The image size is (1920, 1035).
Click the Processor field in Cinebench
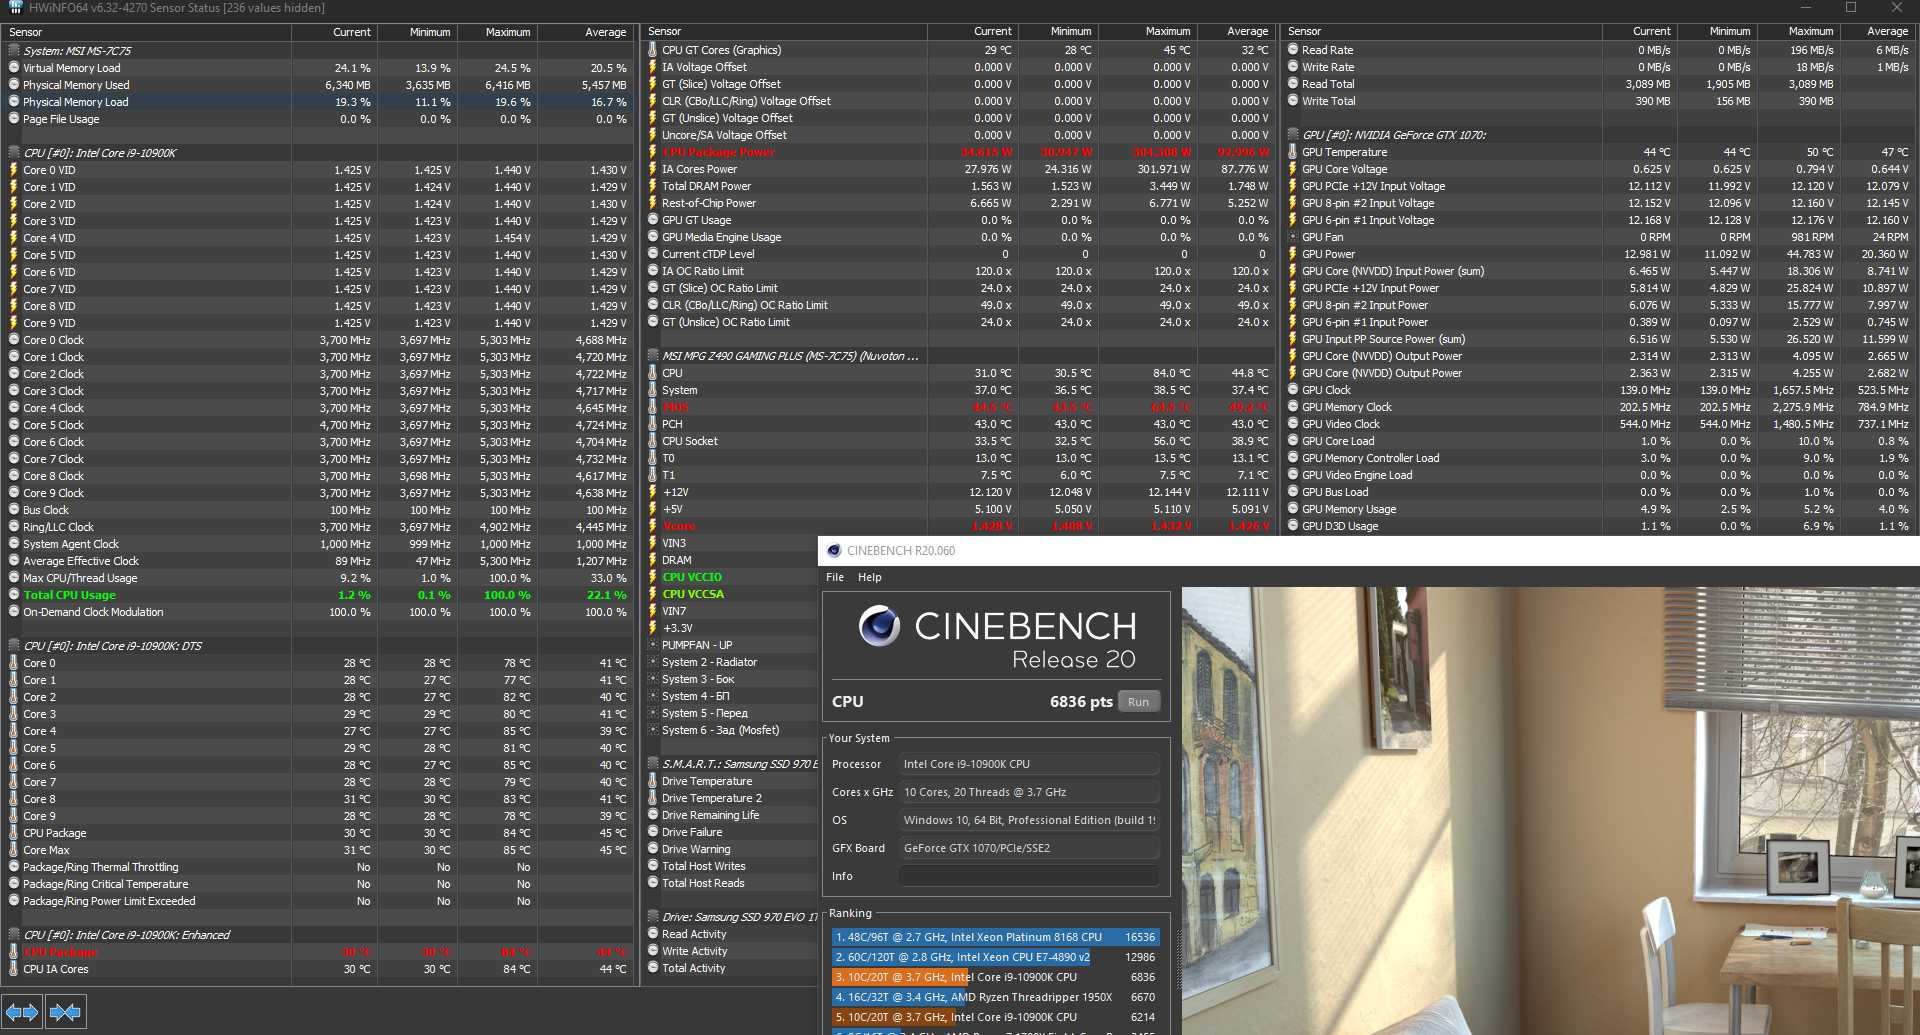pyautogui.click(x=1029, y=764)
